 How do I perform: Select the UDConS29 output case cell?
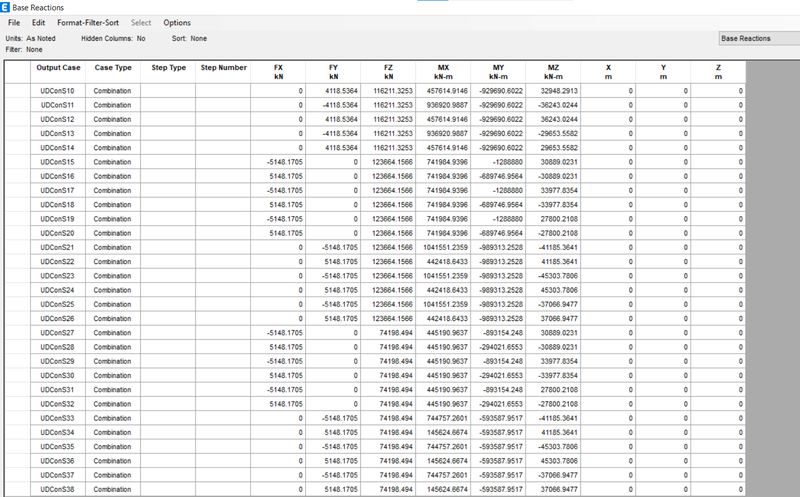coord(58,362)
